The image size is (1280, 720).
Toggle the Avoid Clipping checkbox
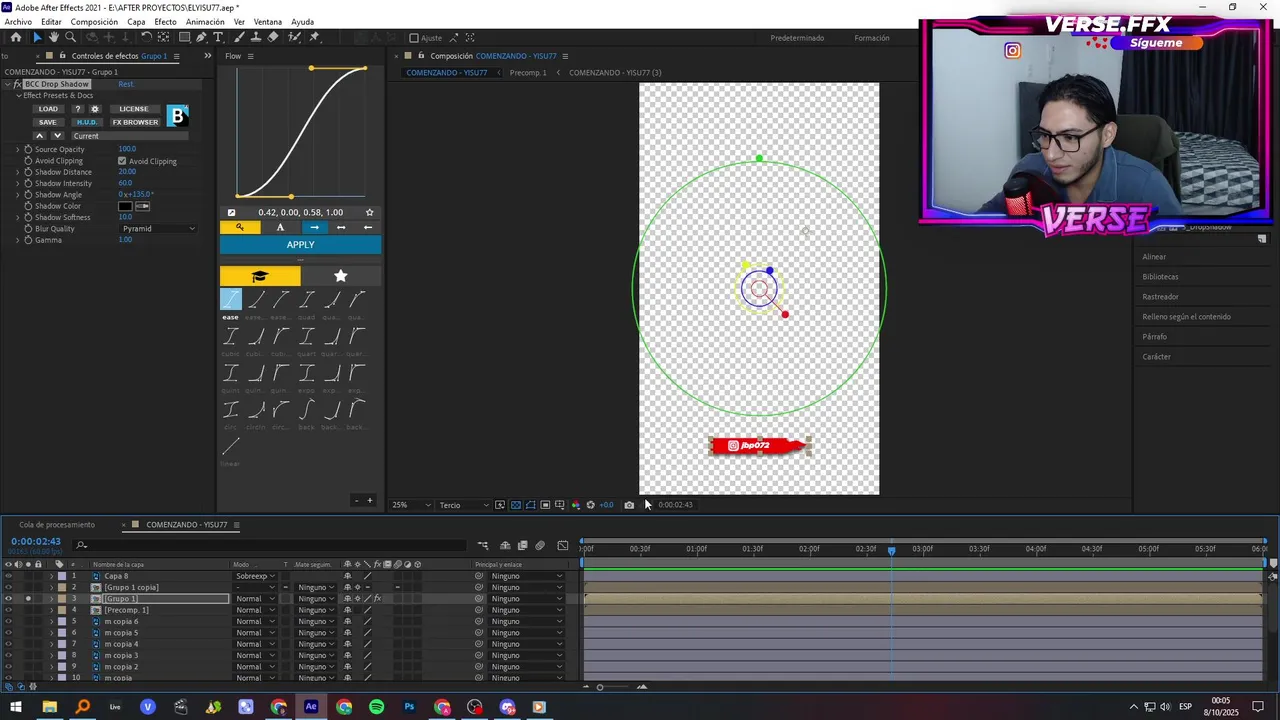pos(122,161)
